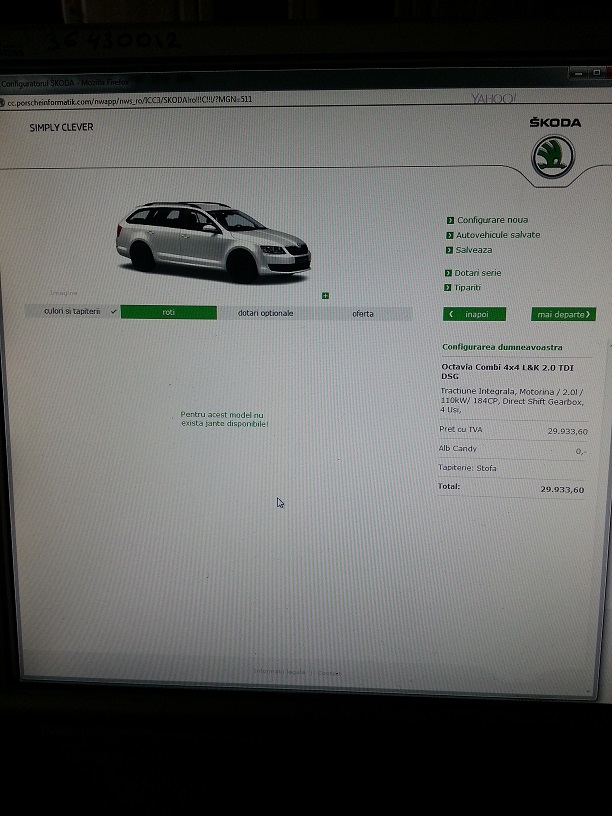Click the Škoda winged arrow logo
The height and width of the screenshot is (816, 612).
(553, 156)
